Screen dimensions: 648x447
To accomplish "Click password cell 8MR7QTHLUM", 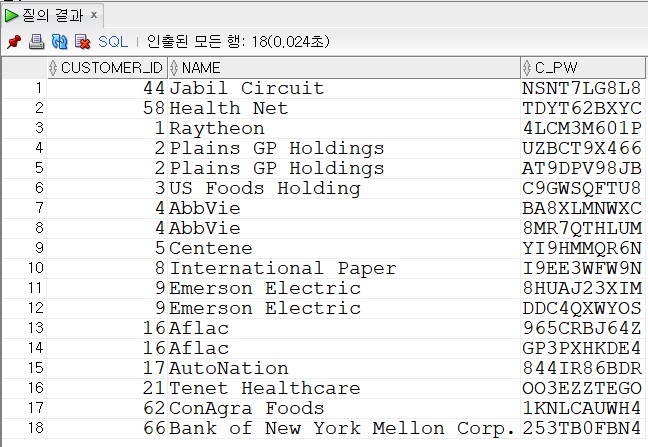I will (583, 228).
